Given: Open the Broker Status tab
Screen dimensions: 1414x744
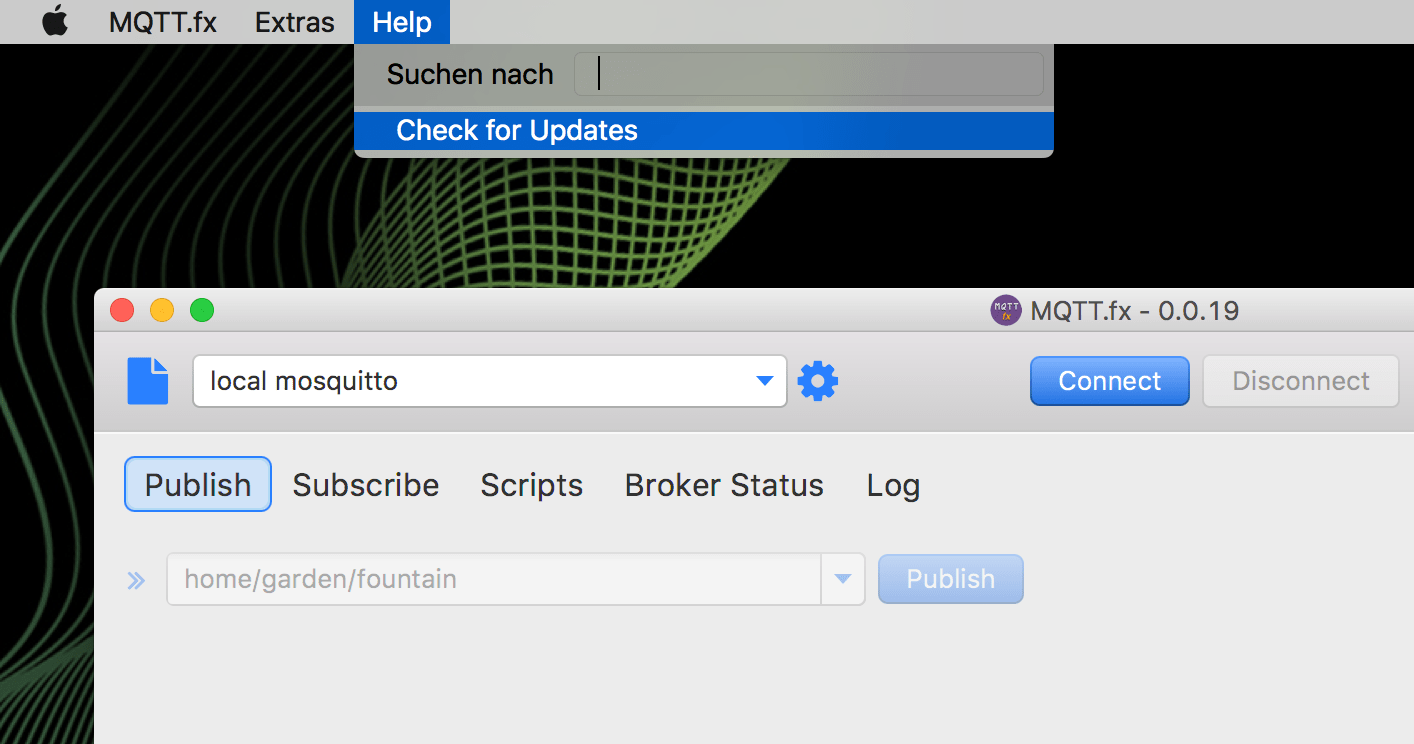Looking at the screenshot, I should point(724,485).
